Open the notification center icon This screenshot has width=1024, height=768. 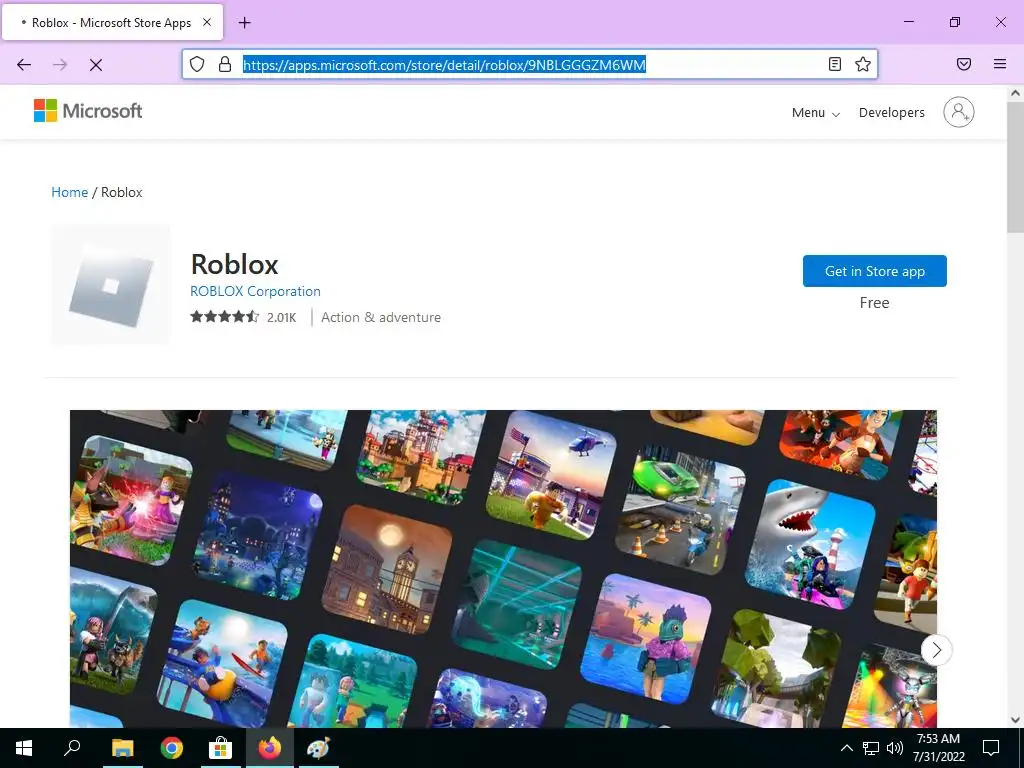coord(991,748)
